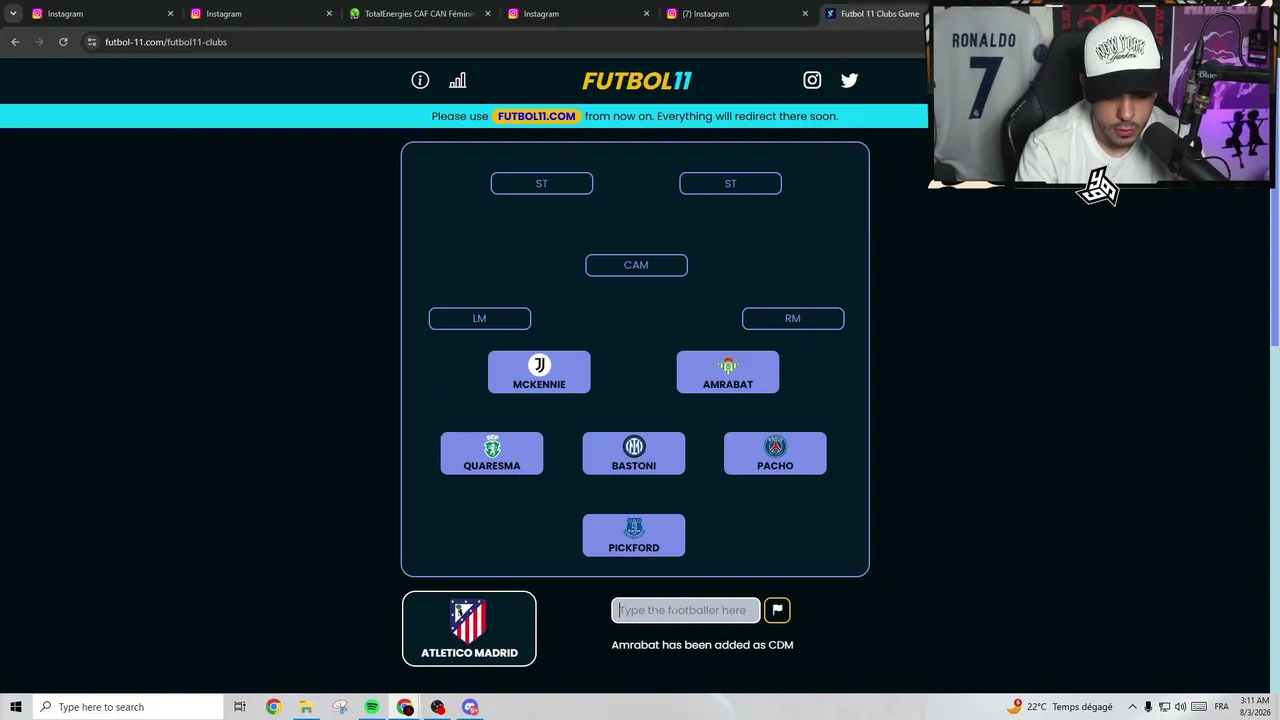Close the (7) Instagram tab
Viewport: 1280px width, 720px height.
pos(805,14)
